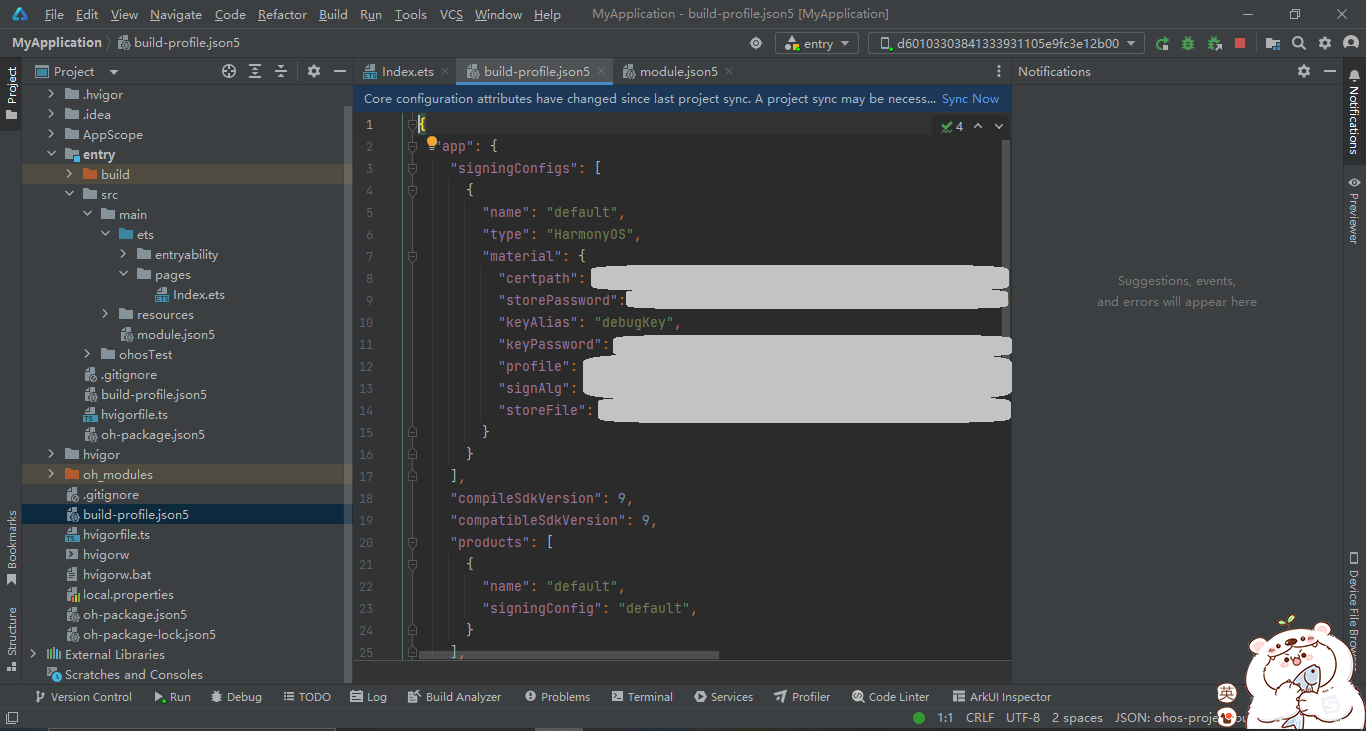This screenshot has height=731, width=1366.
Task: Open entry run configuration dropdown
Action: click(817, 43)
